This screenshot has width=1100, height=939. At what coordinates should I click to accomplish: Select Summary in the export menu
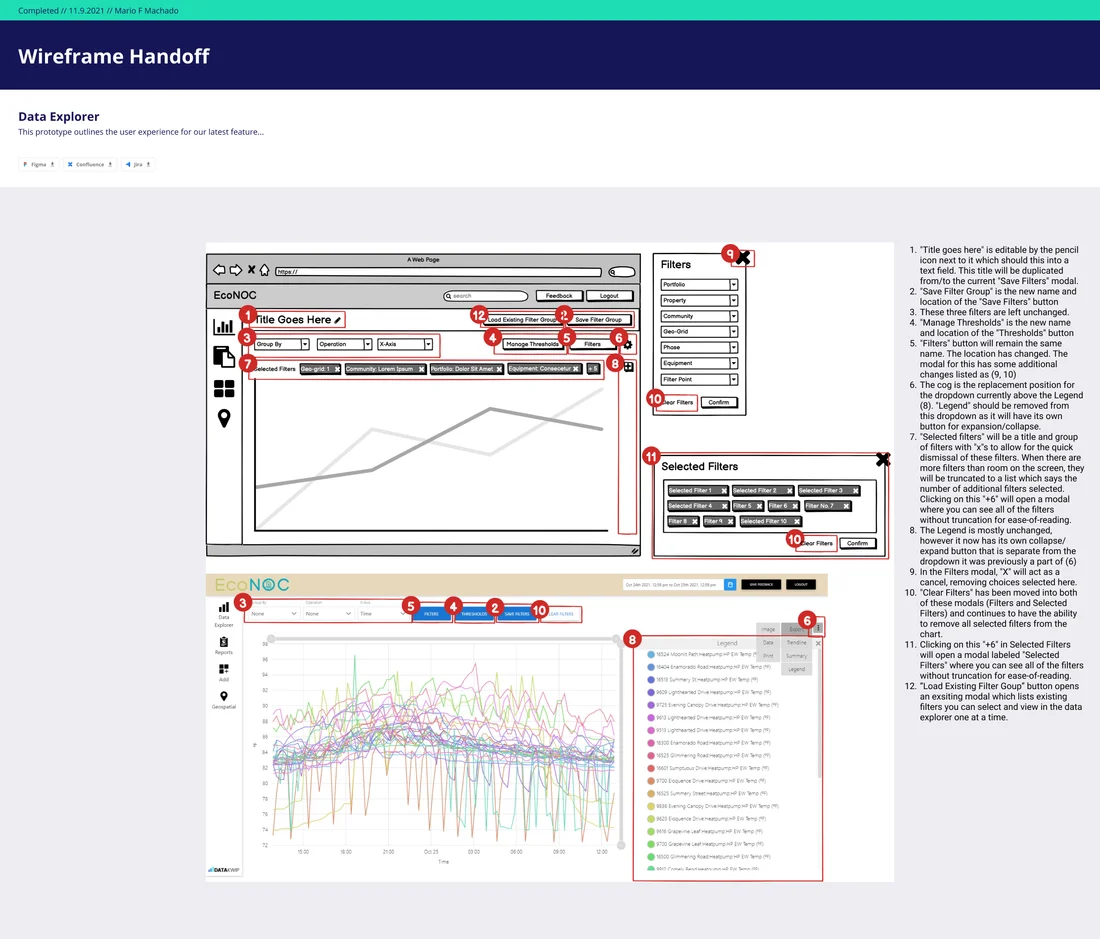coord(796,656)
